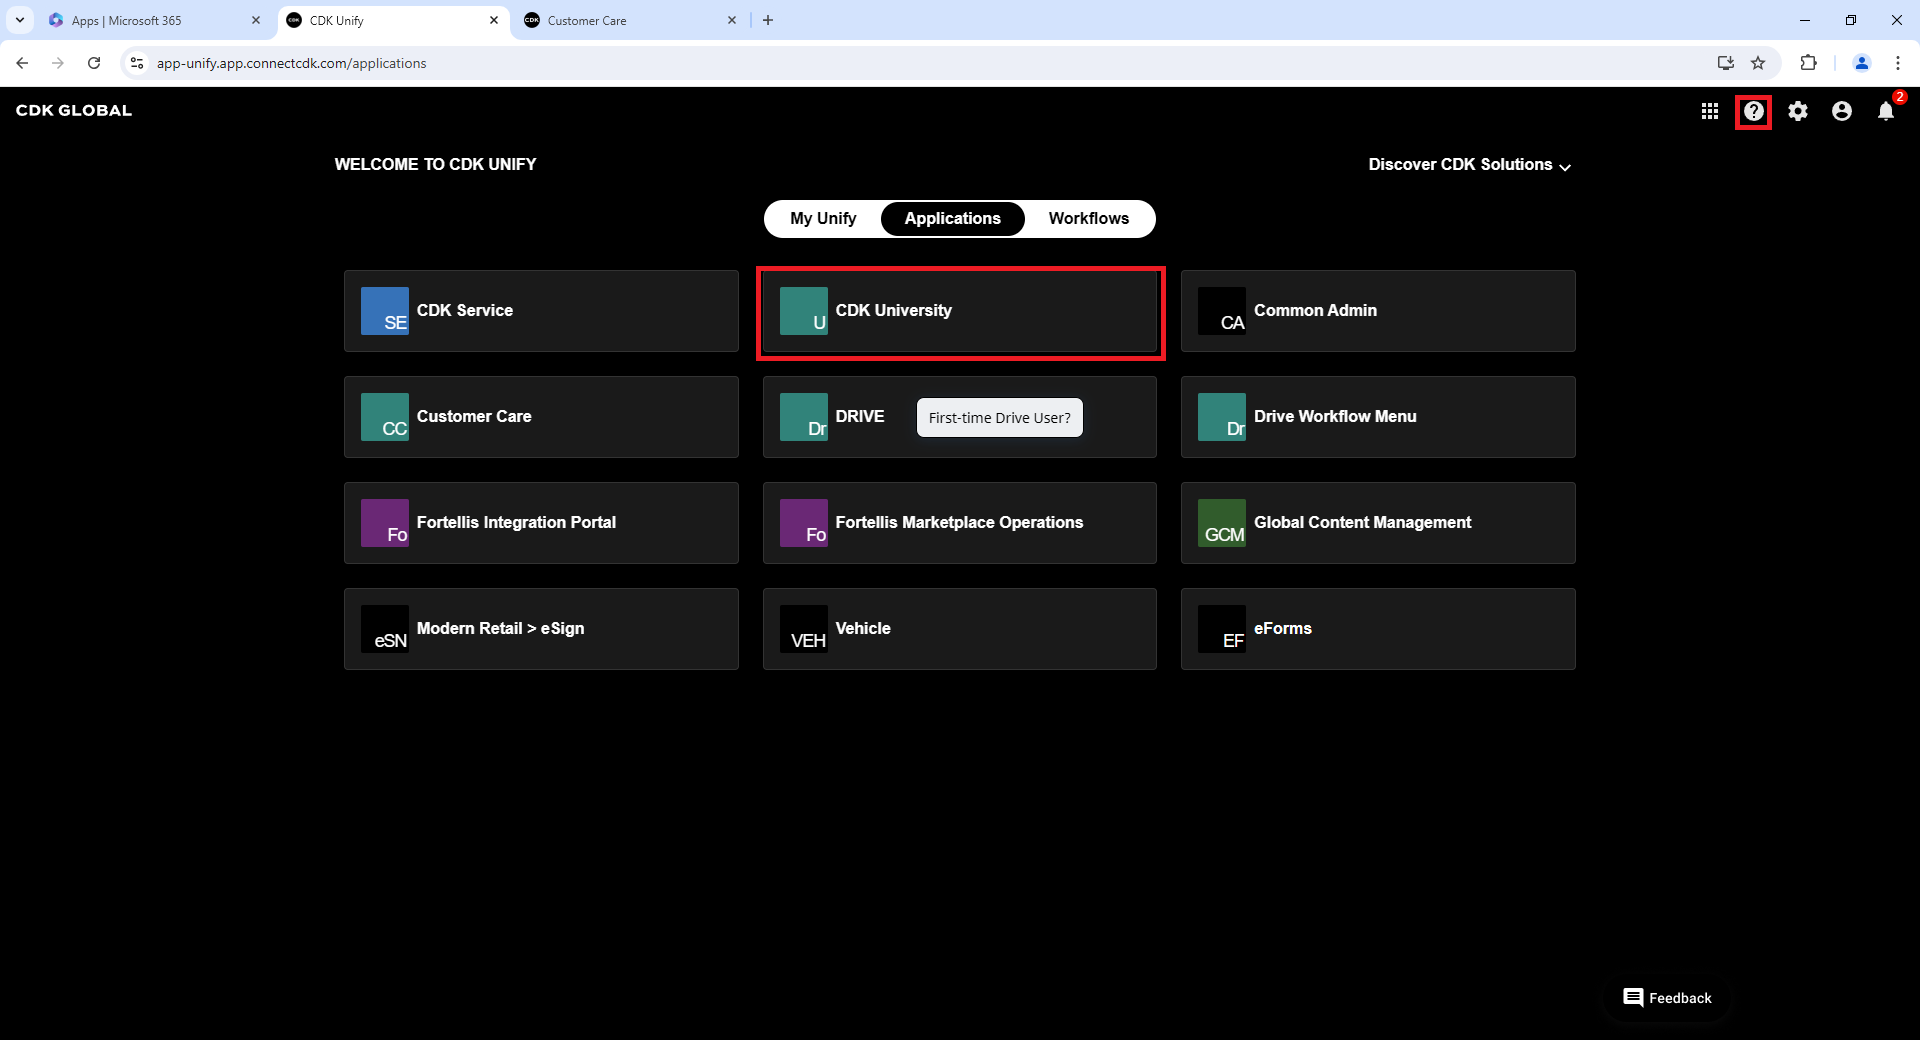This screenshot has width=1920, height=1040.
Task: Click the Global Content Management label text
Action: pyautogui.click(x=1363, y=523)
